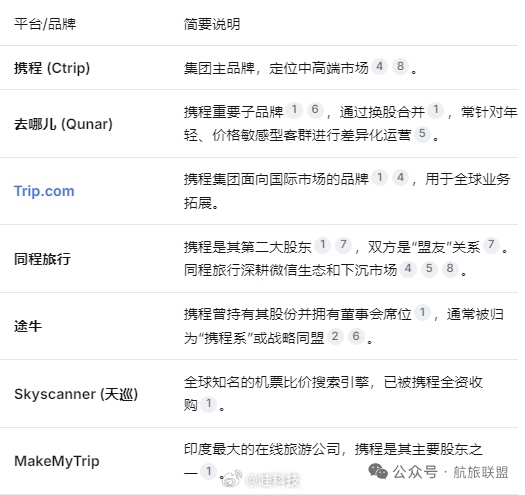This screenshot has height=495, width=525.
Task: Select the 简要说明 column header
Action: click(212, 24)
